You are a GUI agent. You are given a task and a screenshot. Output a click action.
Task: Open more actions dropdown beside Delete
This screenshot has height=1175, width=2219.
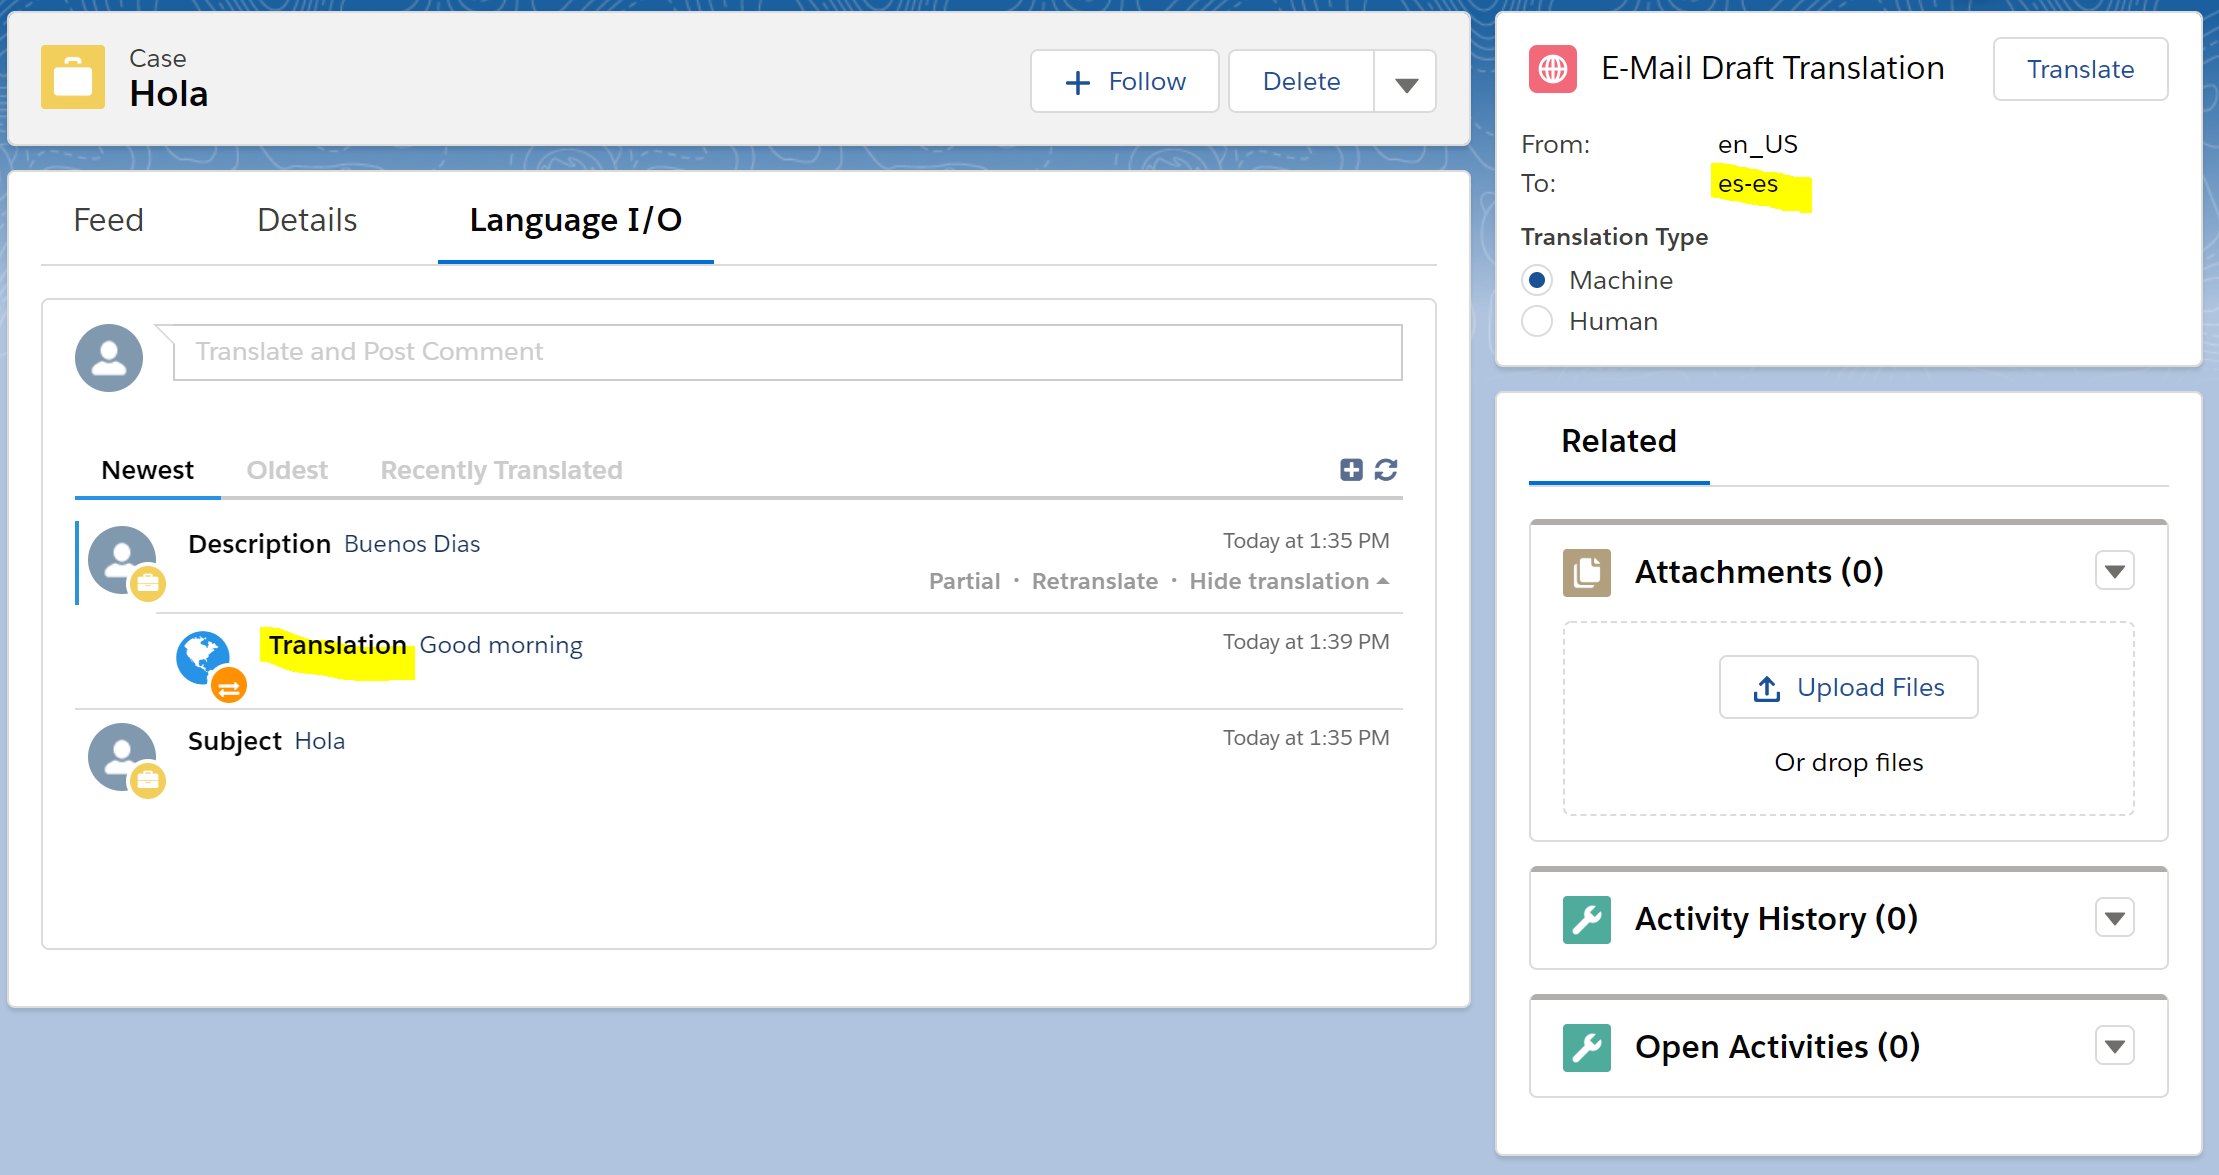[1406, 82]
